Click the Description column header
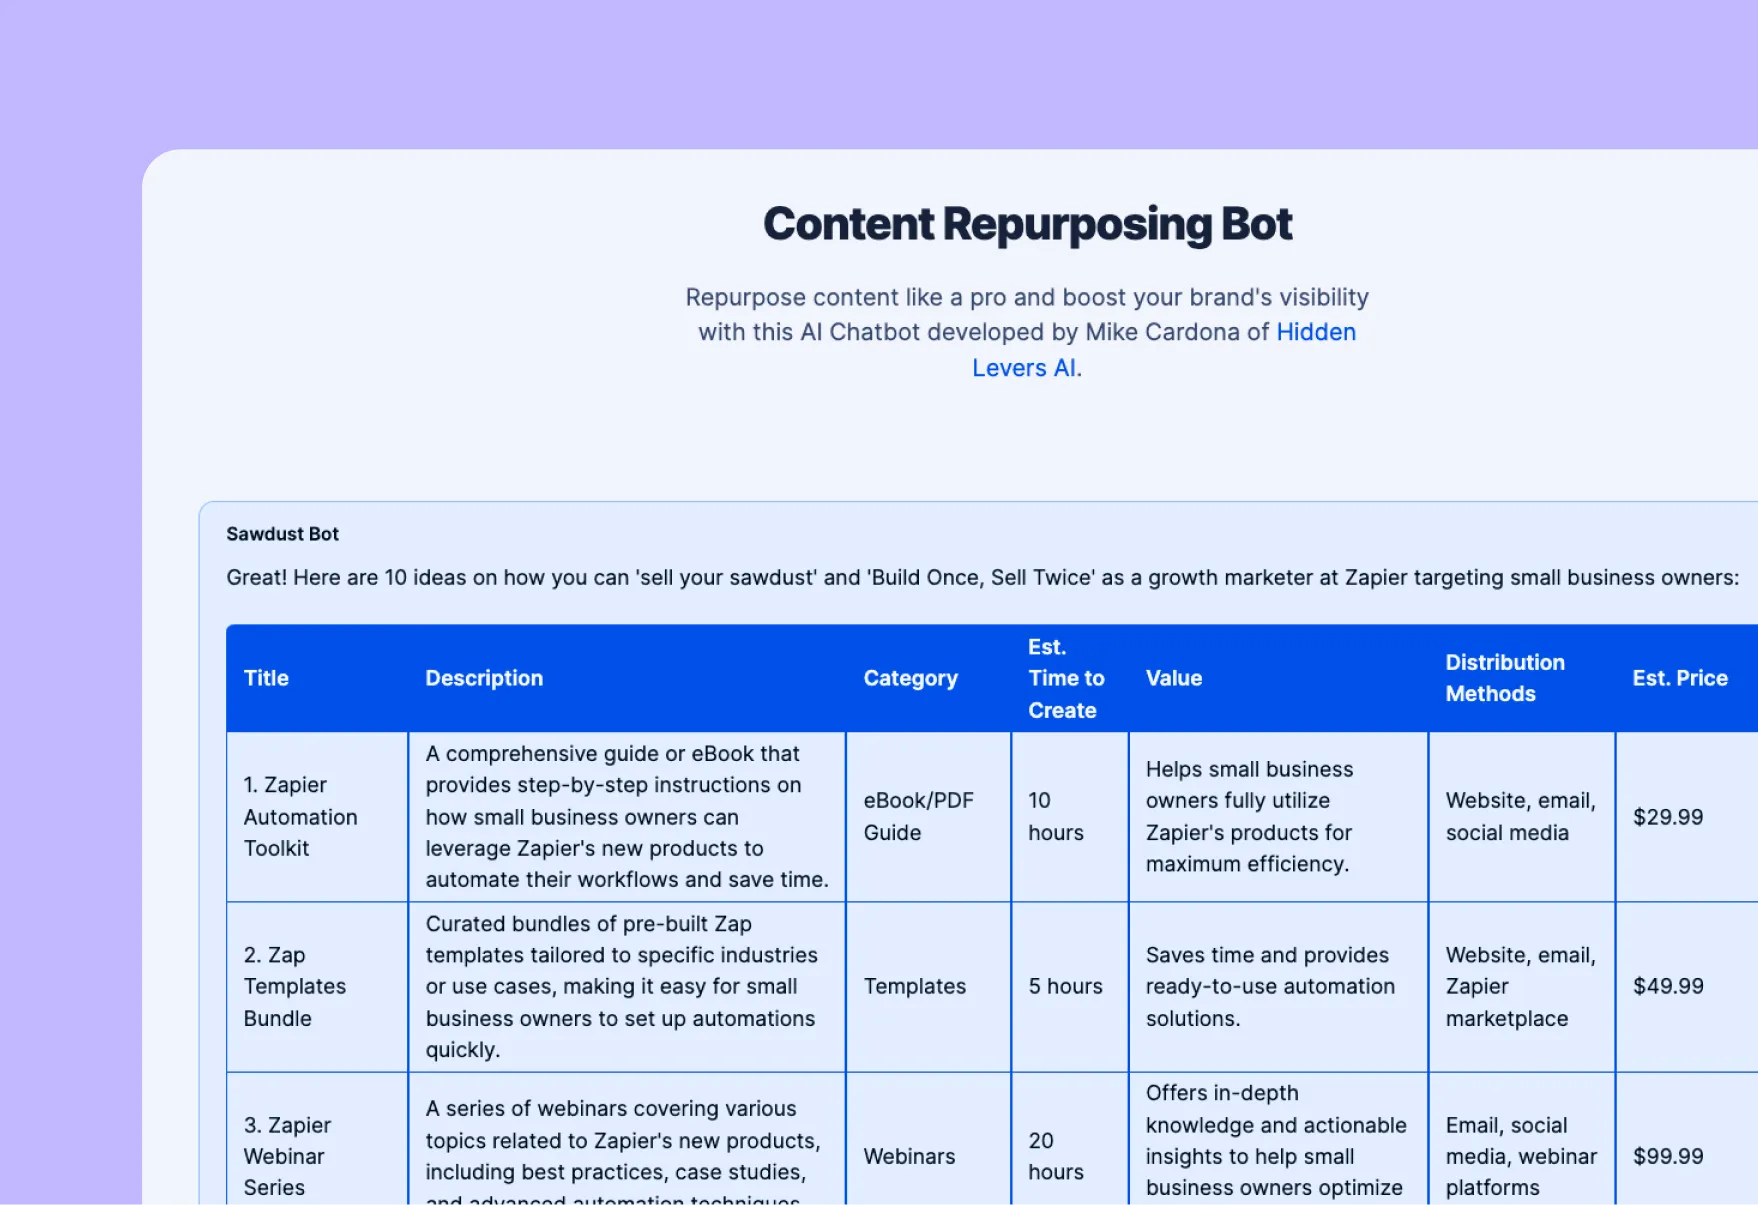This screenshot has height=1205, width=1758. 484,678
